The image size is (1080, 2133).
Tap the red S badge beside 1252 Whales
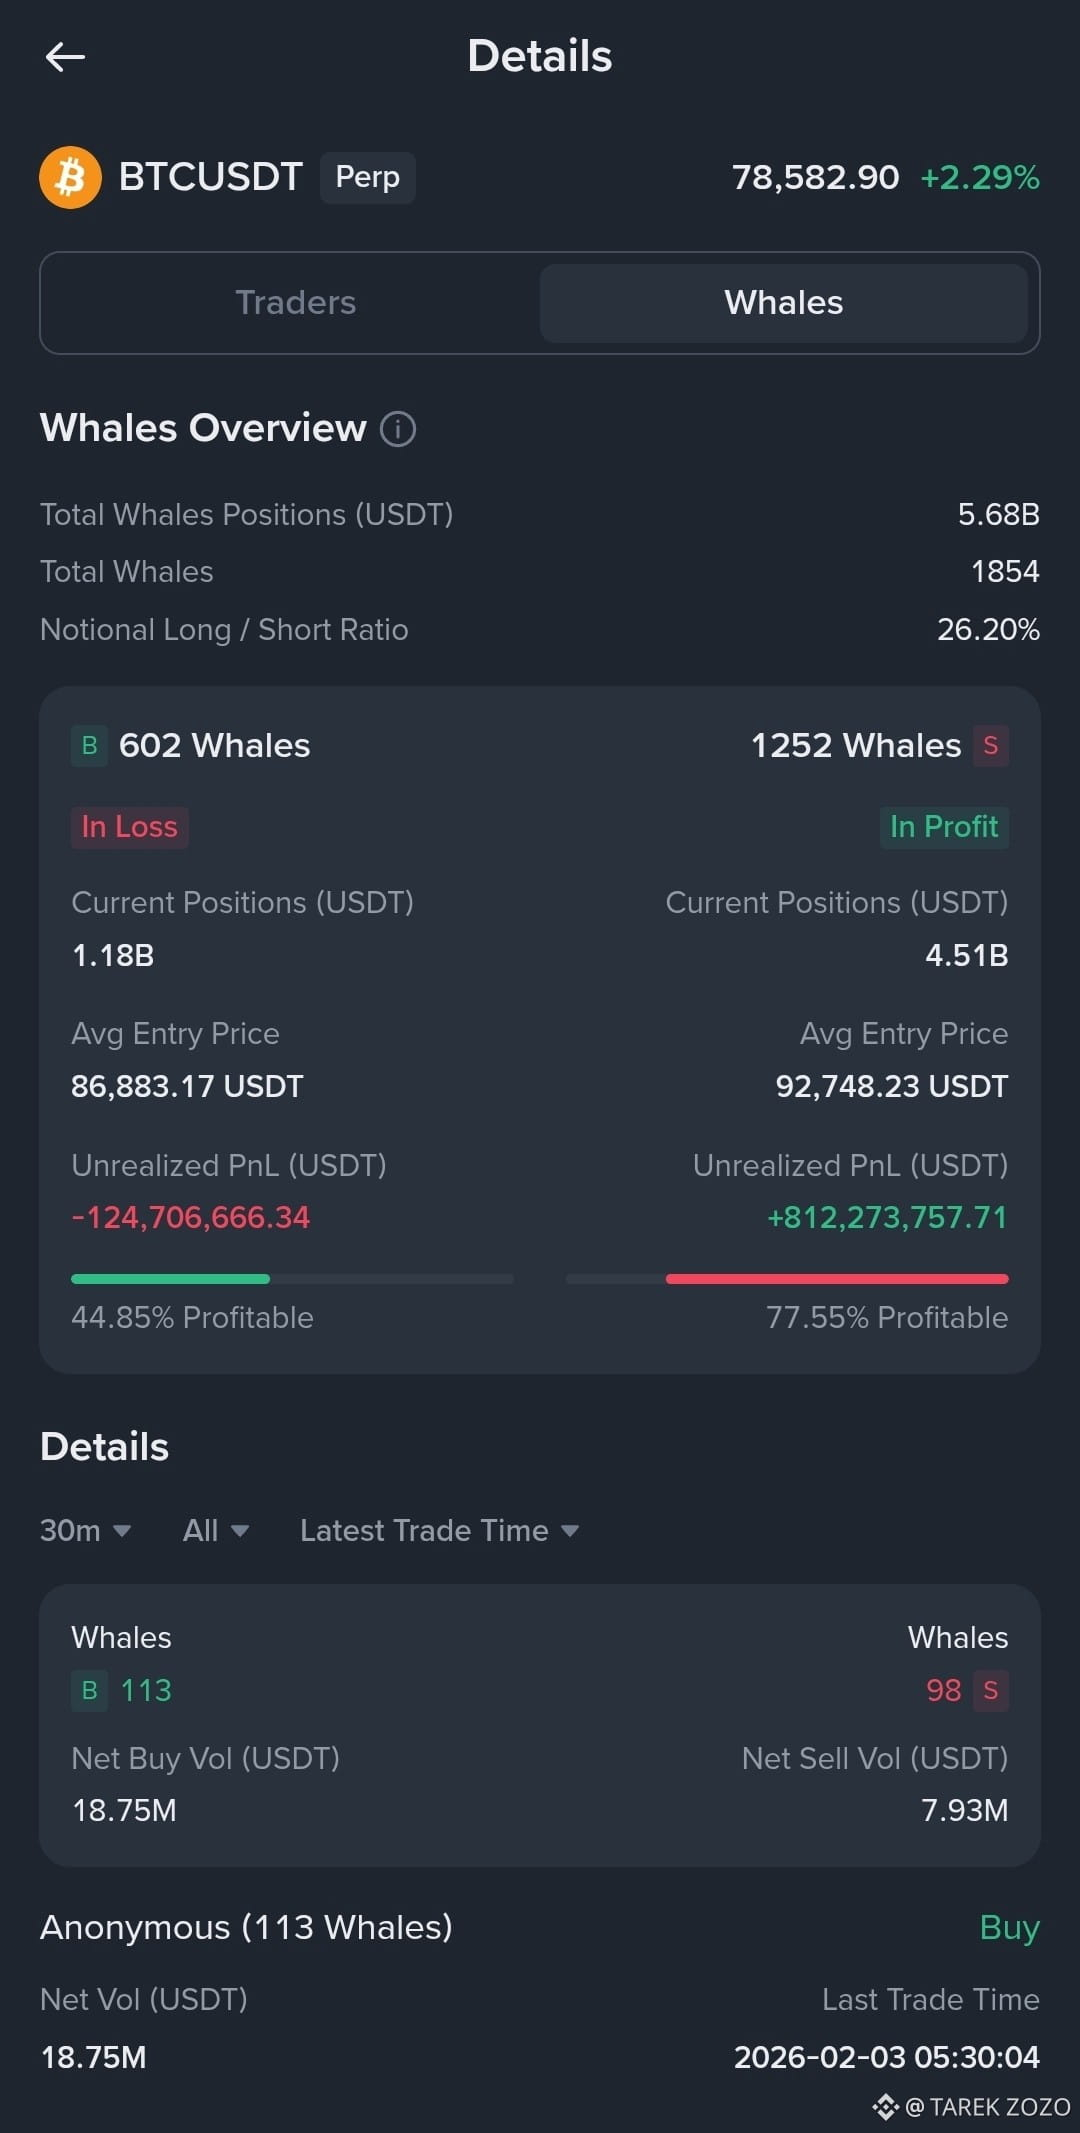(990, 746)
